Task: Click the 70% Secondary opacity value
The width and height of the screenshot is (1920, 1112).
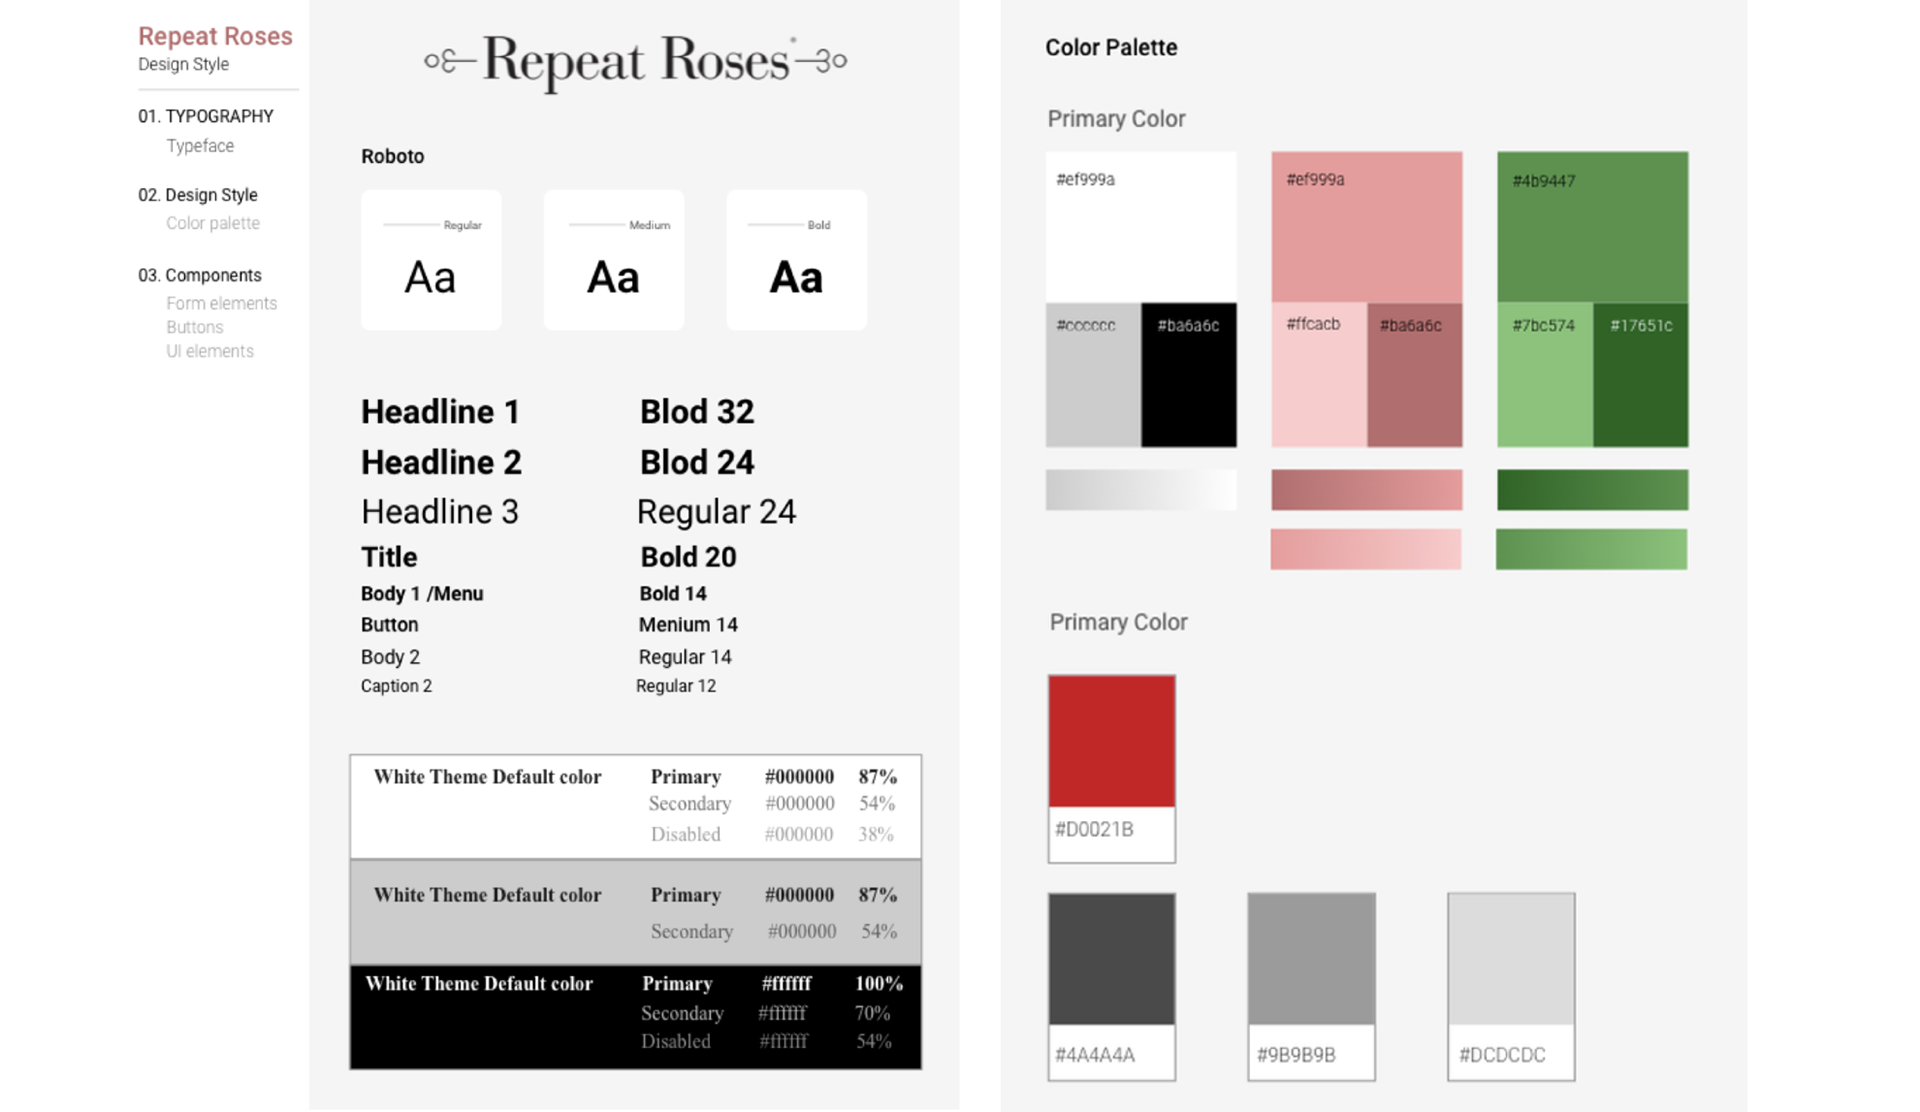Action: tap(873, 1013)
